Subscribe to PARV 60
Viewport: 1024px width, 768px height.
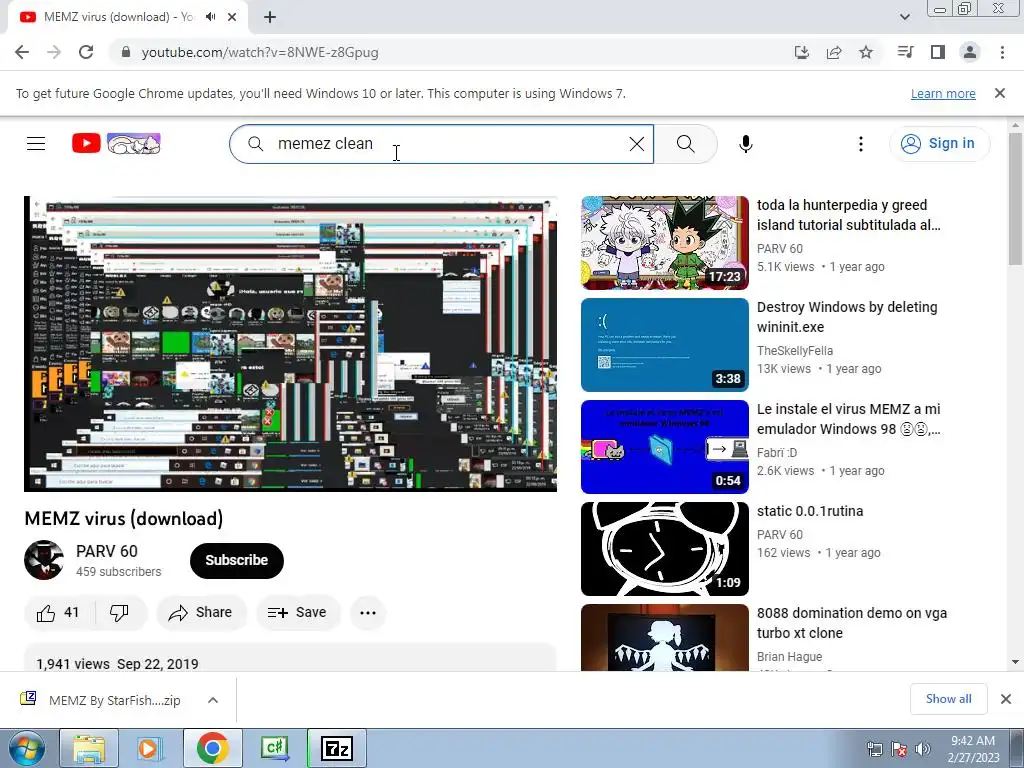236,560
